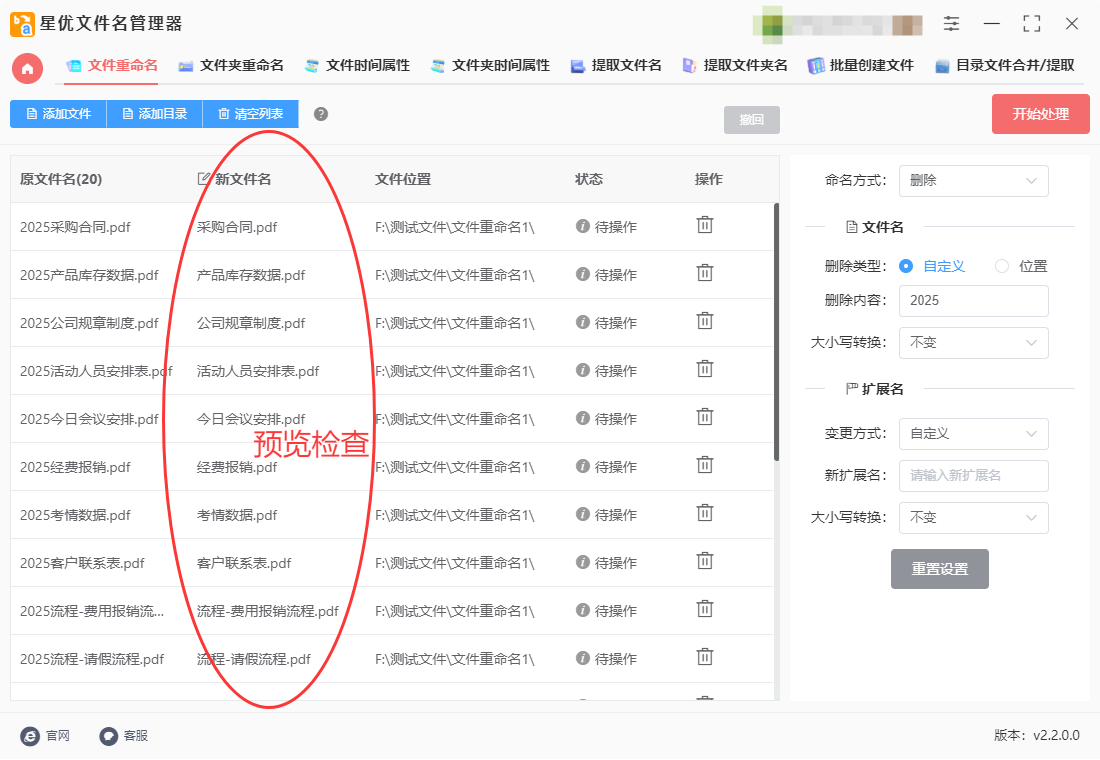Click the file path of the 流程-请假流程.pdf row

pyautogui.click(x=455, y=659)
